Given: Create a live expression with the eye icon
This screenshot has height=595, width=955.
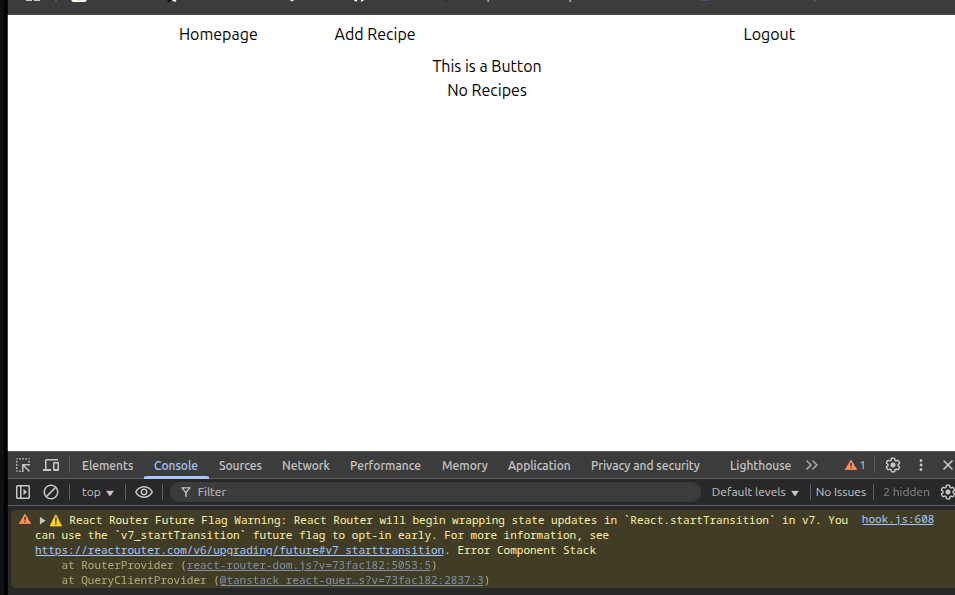Looking at the screenshot, I should coord(144,492).
